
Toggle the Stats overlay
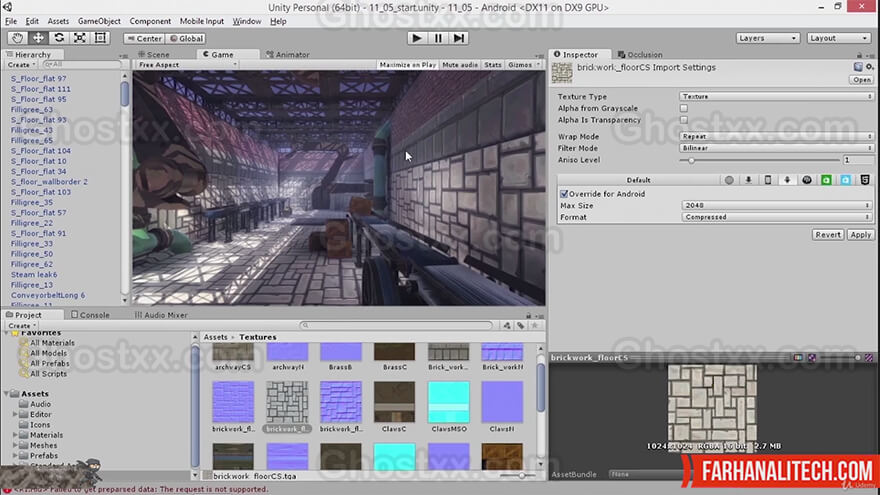click(x=493, y=65)
